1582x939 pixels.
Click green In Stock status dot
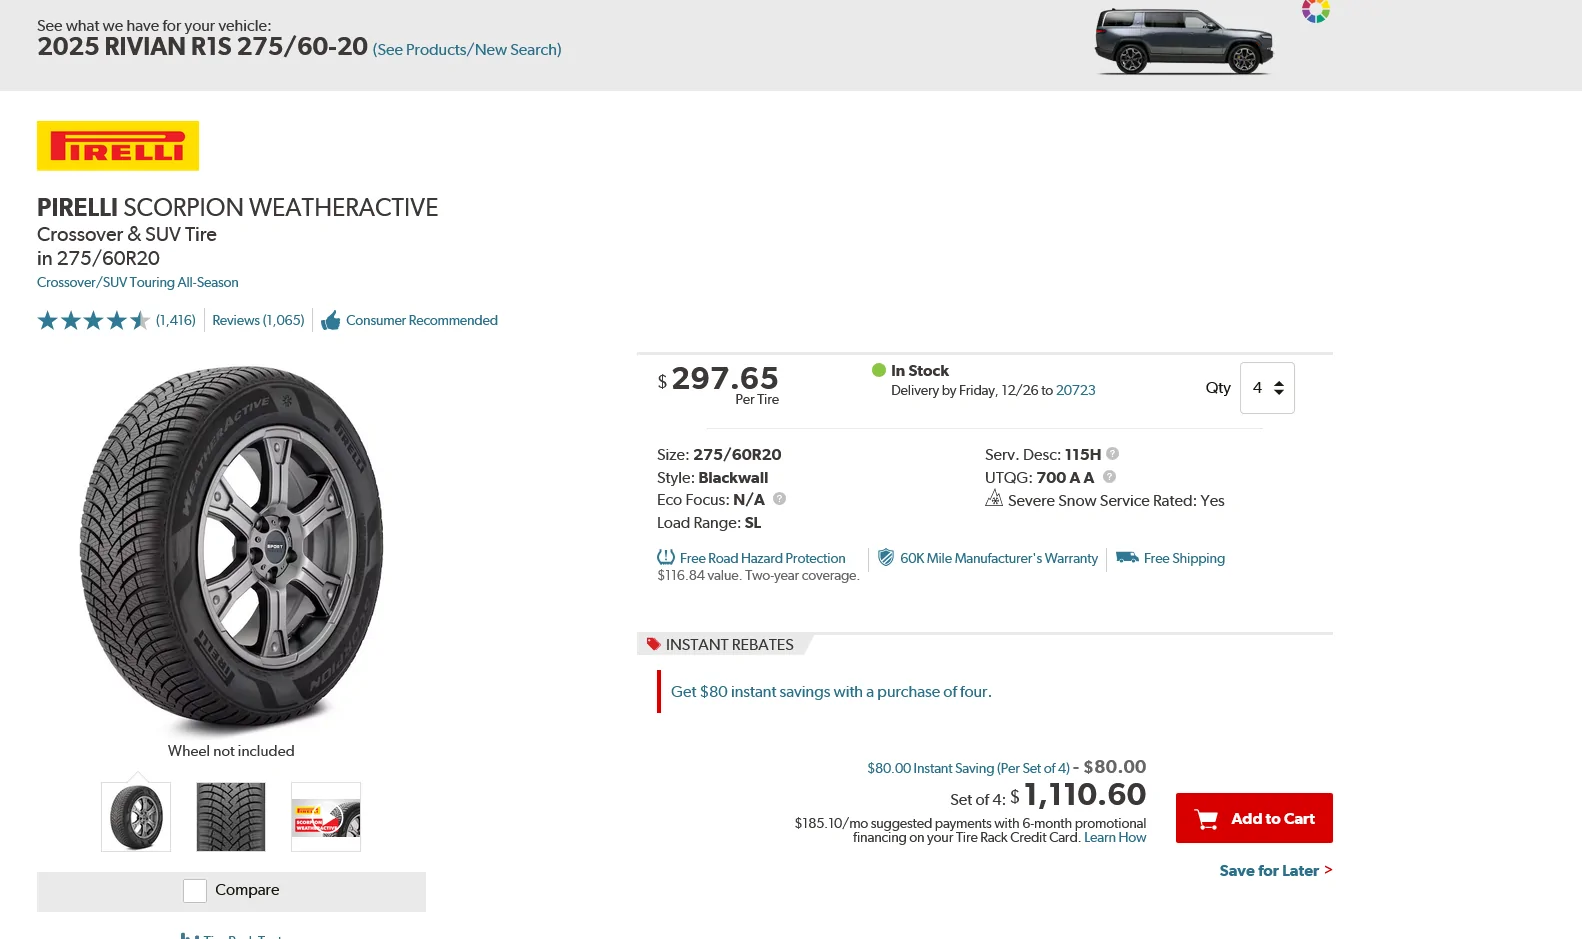point(879,370)
